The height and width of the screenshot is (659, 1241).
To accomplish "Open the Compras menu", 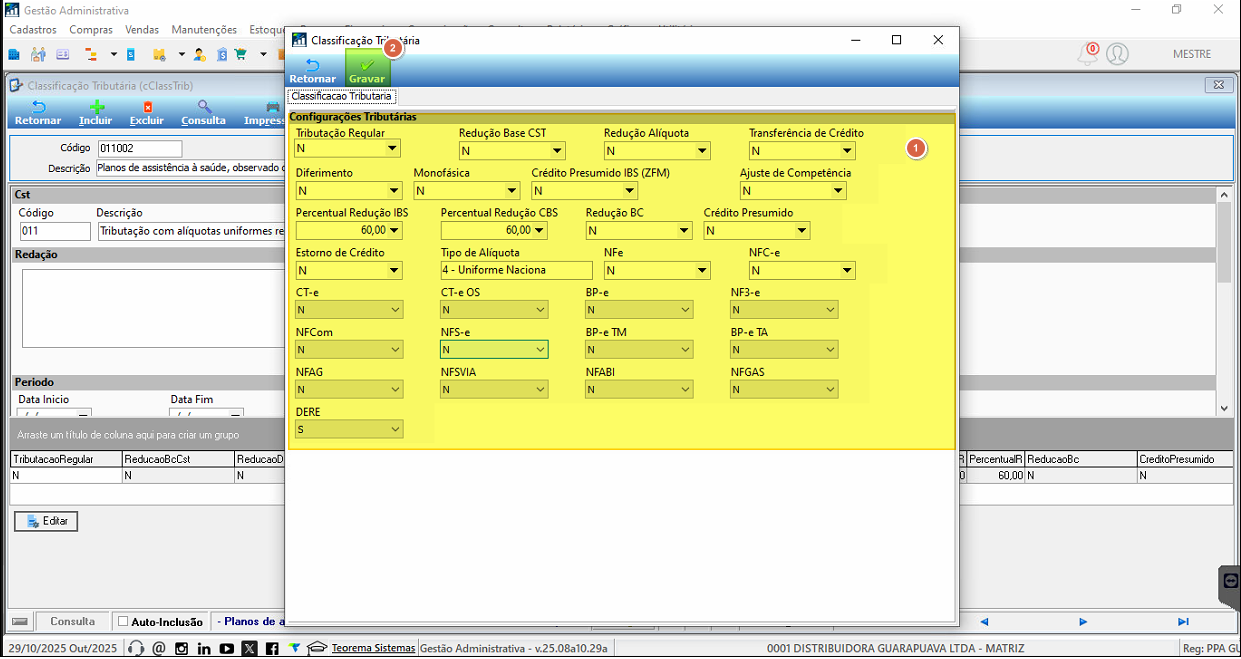I will pyautogui.click(x=91, y=30).
